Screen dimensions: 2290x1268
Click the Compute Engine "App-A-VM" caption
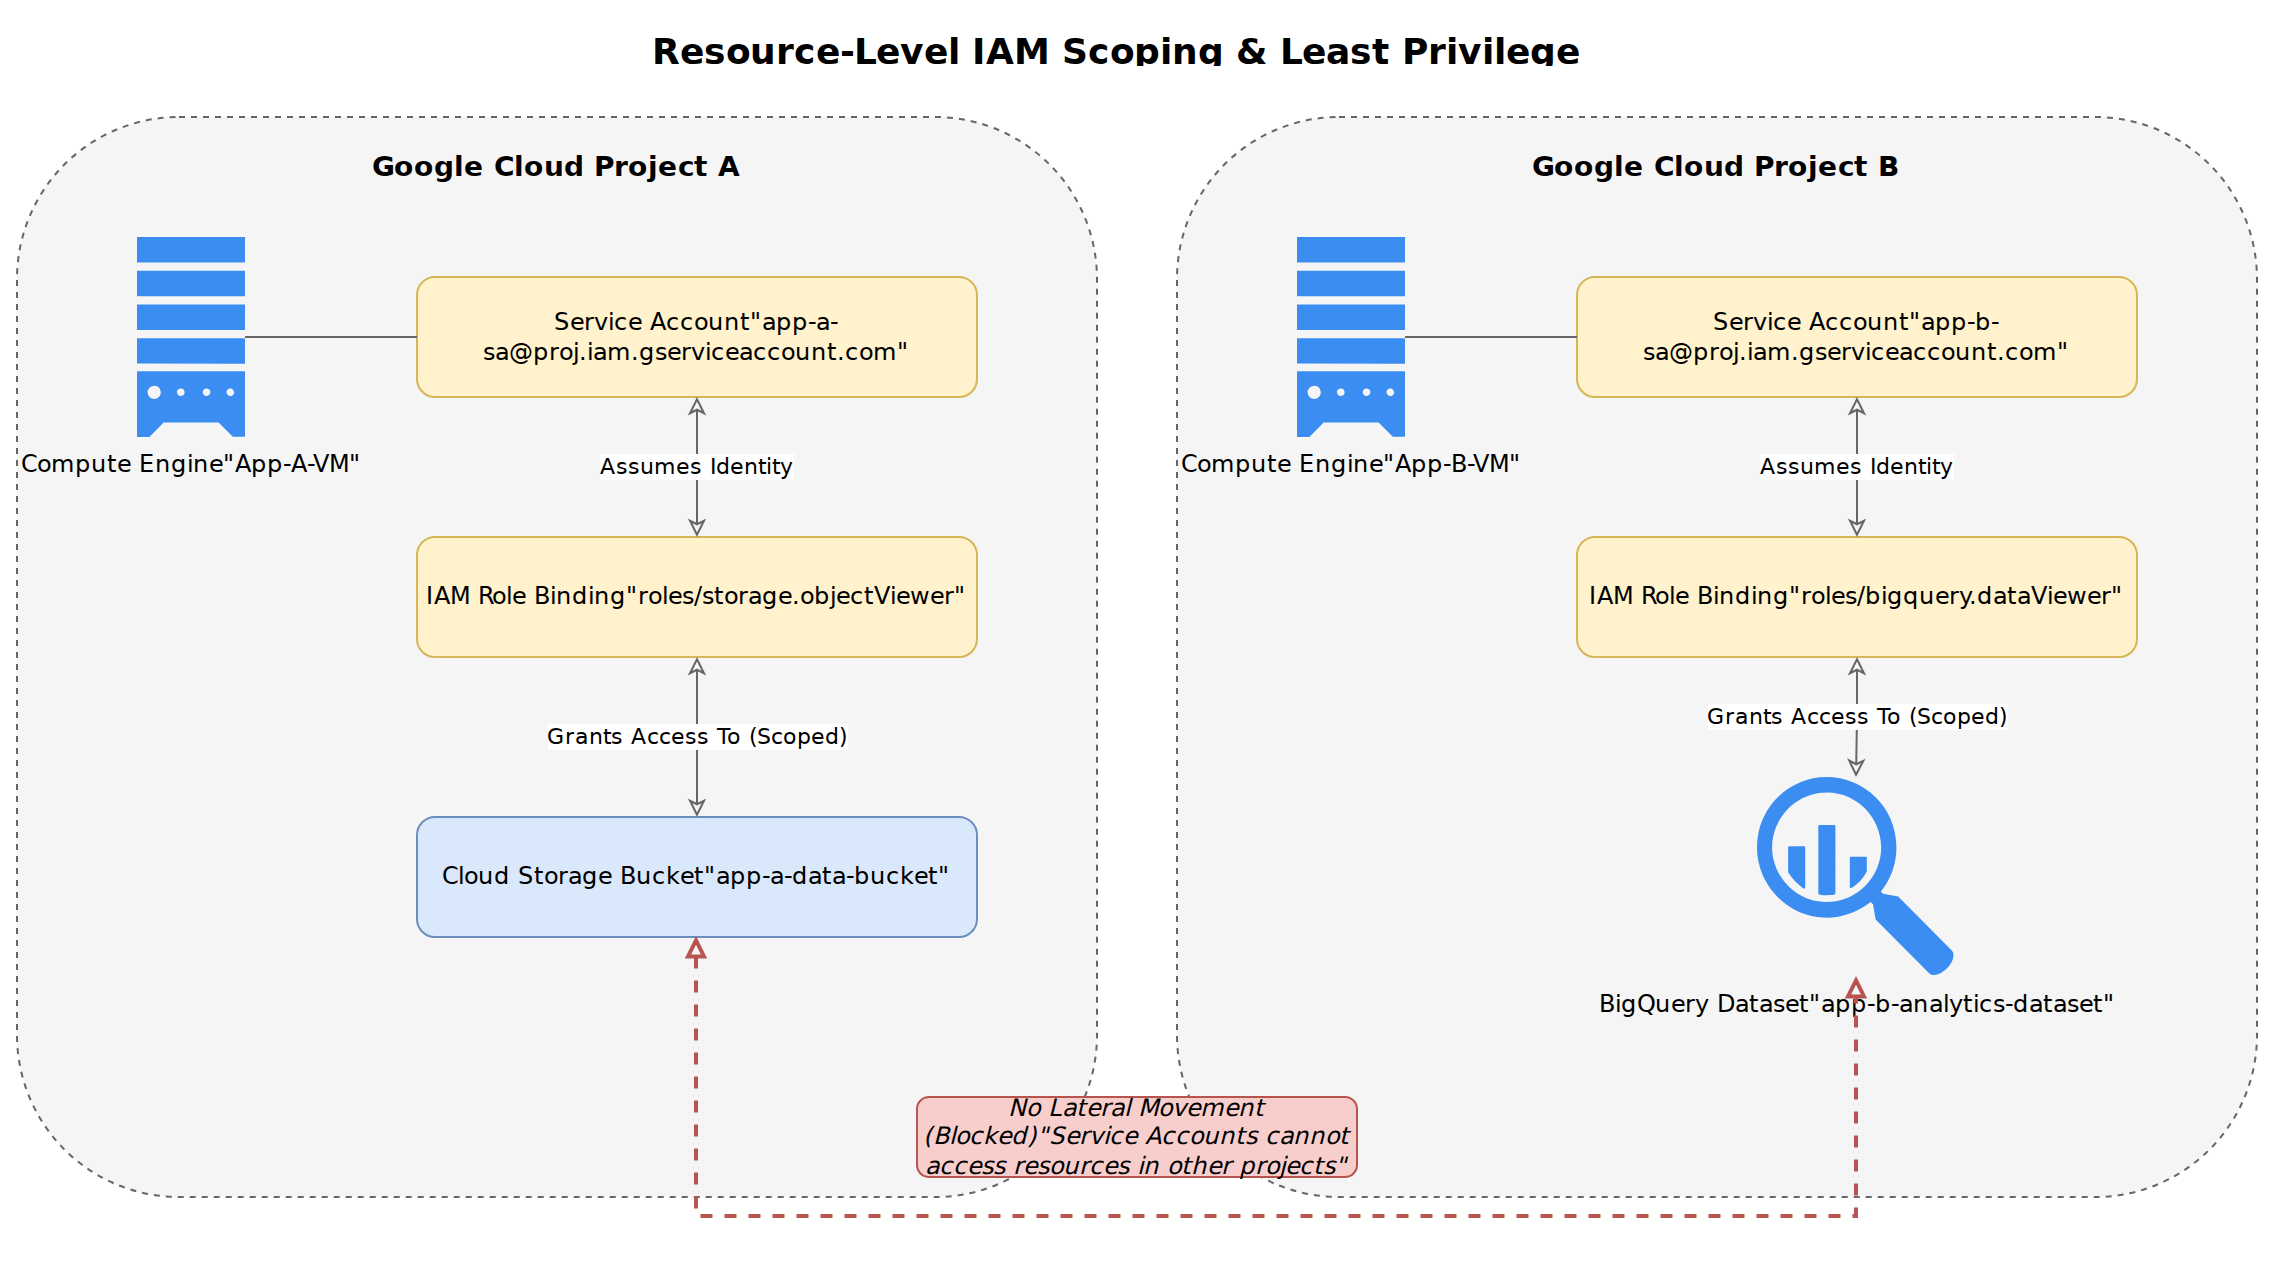click(x=190, y=464)
